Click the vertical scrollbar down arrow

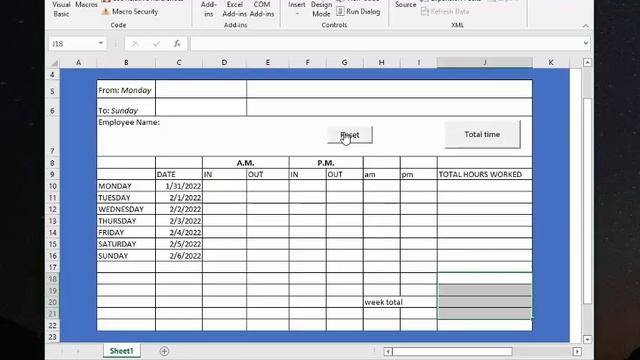(x=587, y=339)
